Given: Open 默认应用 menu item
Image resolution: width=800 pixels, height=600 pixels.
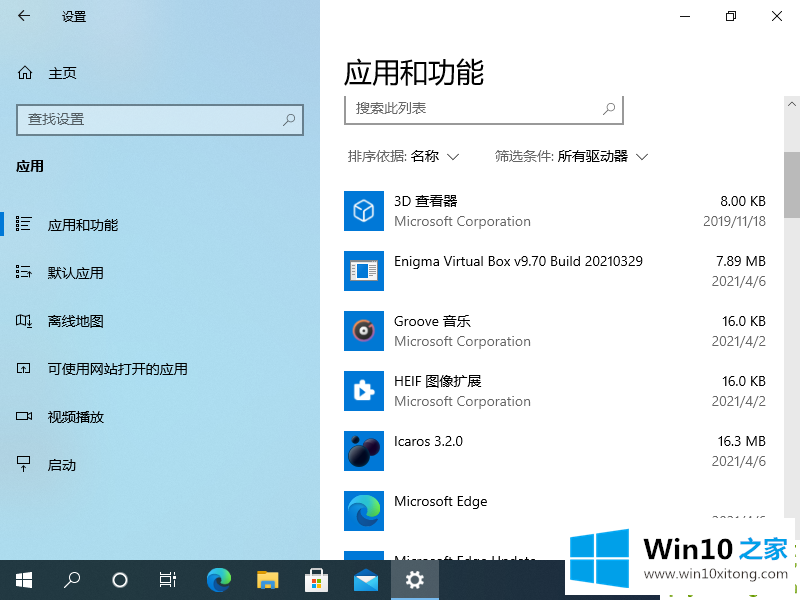Looking at the screenshot, I should click(x=76, y=273).
